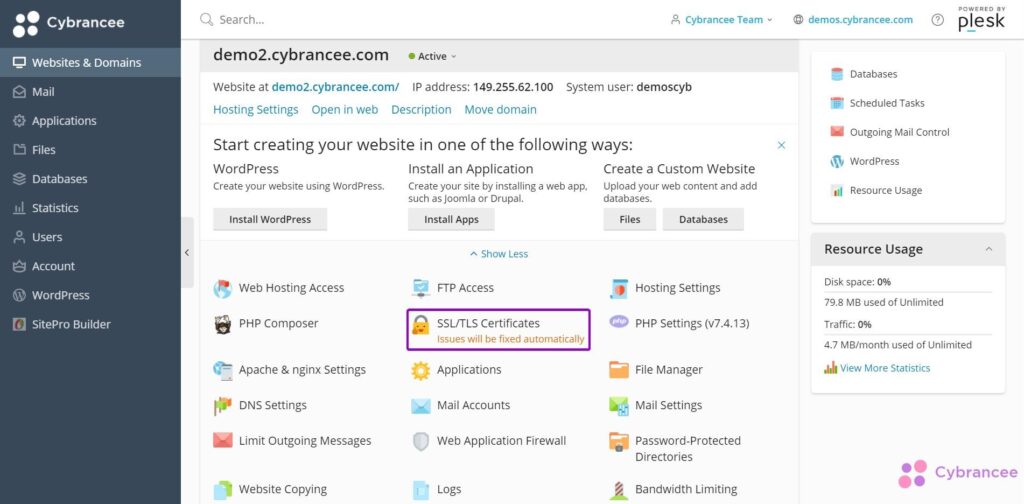Click the Resource Usage chart icon

(x=837, y=191)
